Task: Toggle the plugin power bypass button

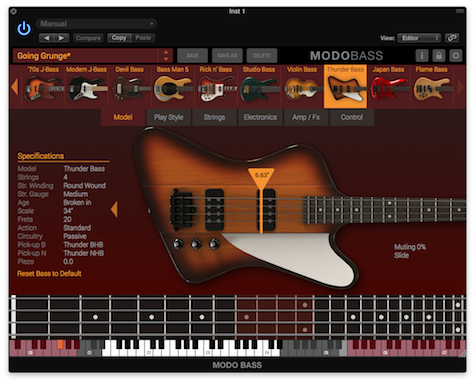Action: (24, 29)
